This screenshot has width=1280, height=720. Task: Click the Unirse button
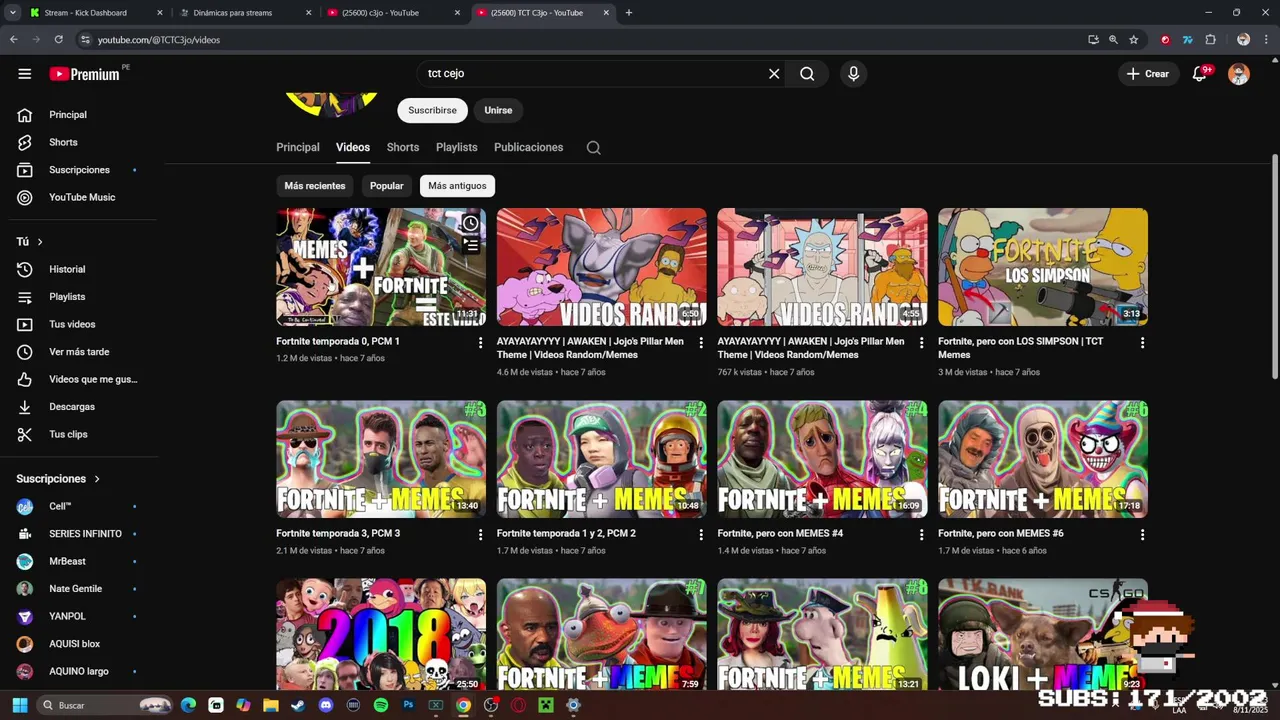[x=498, y=110]
